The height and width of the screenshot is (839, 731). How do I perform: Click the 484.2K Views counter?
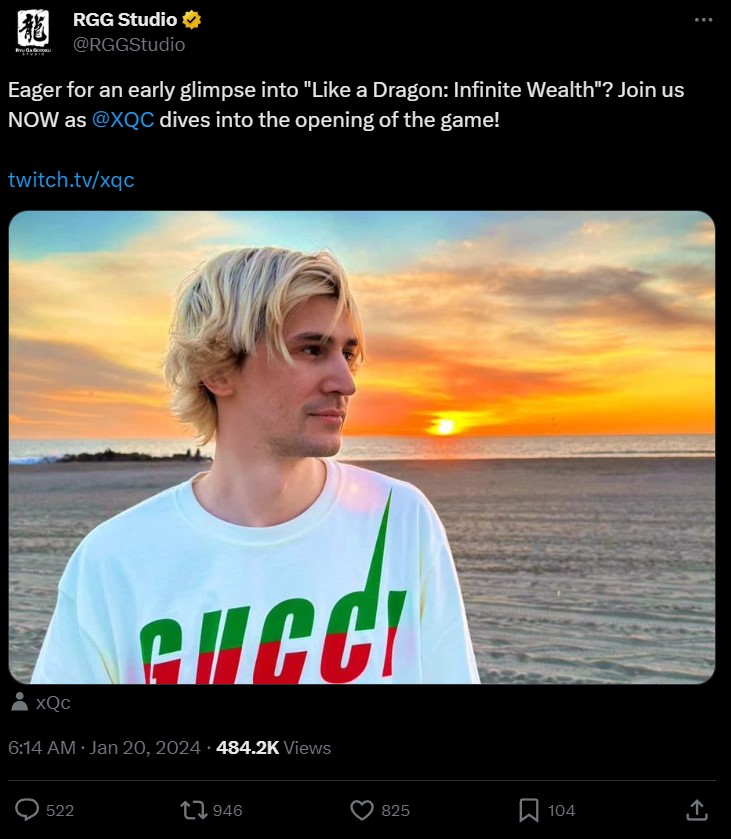[x=273, y=748]
